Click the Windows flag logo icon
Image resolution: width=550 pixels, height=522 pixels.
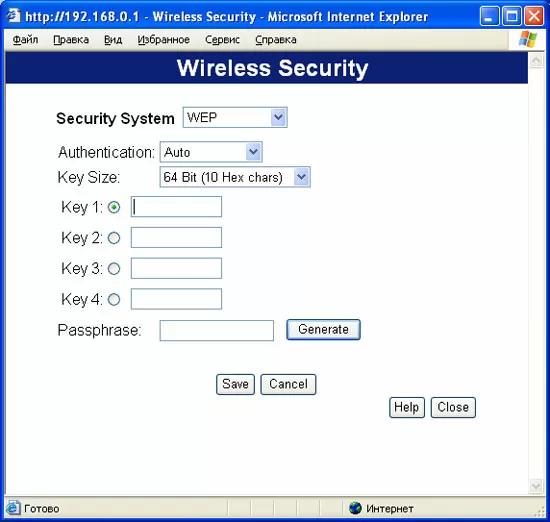pos(528,39)
